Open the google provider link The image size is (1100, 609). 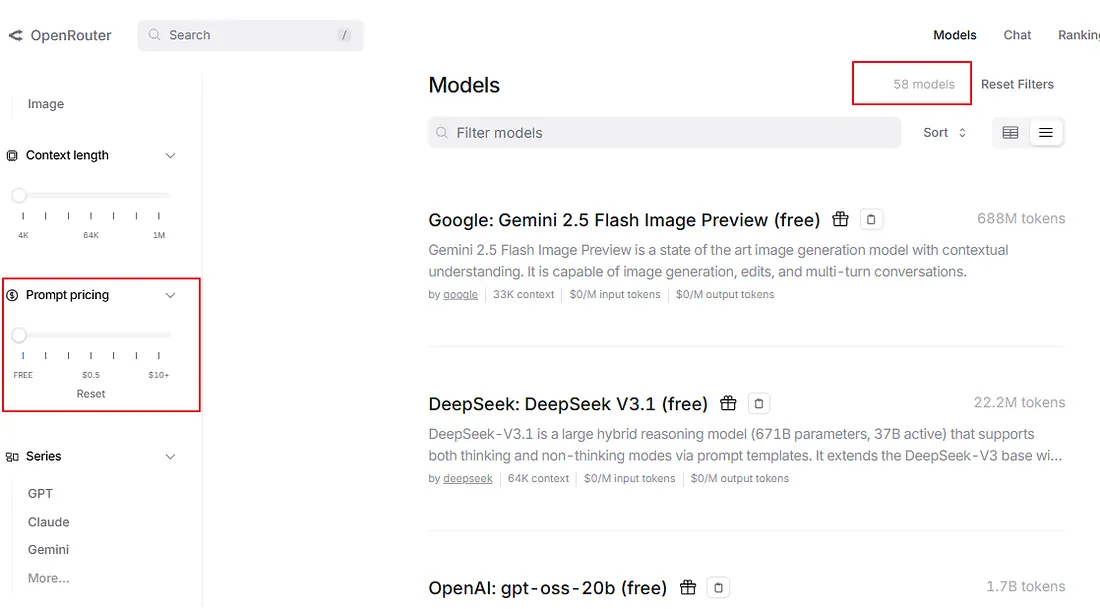coord(460,295)
